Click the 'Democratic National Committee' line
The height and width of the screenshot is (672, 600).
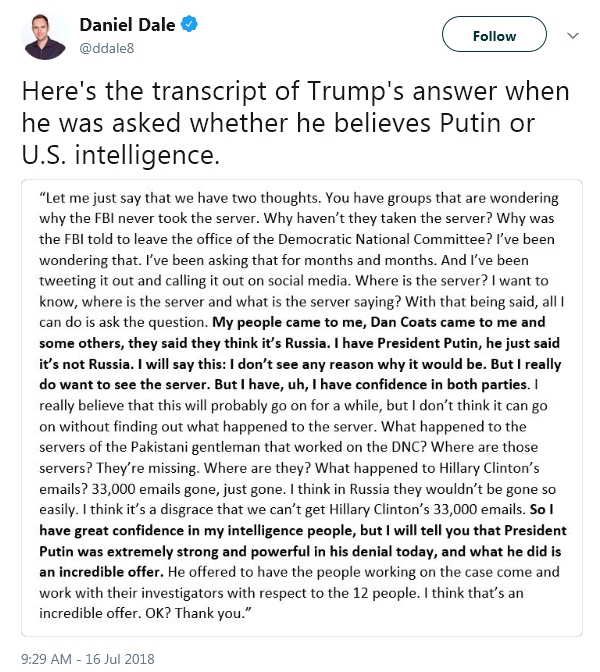(297, 239)
